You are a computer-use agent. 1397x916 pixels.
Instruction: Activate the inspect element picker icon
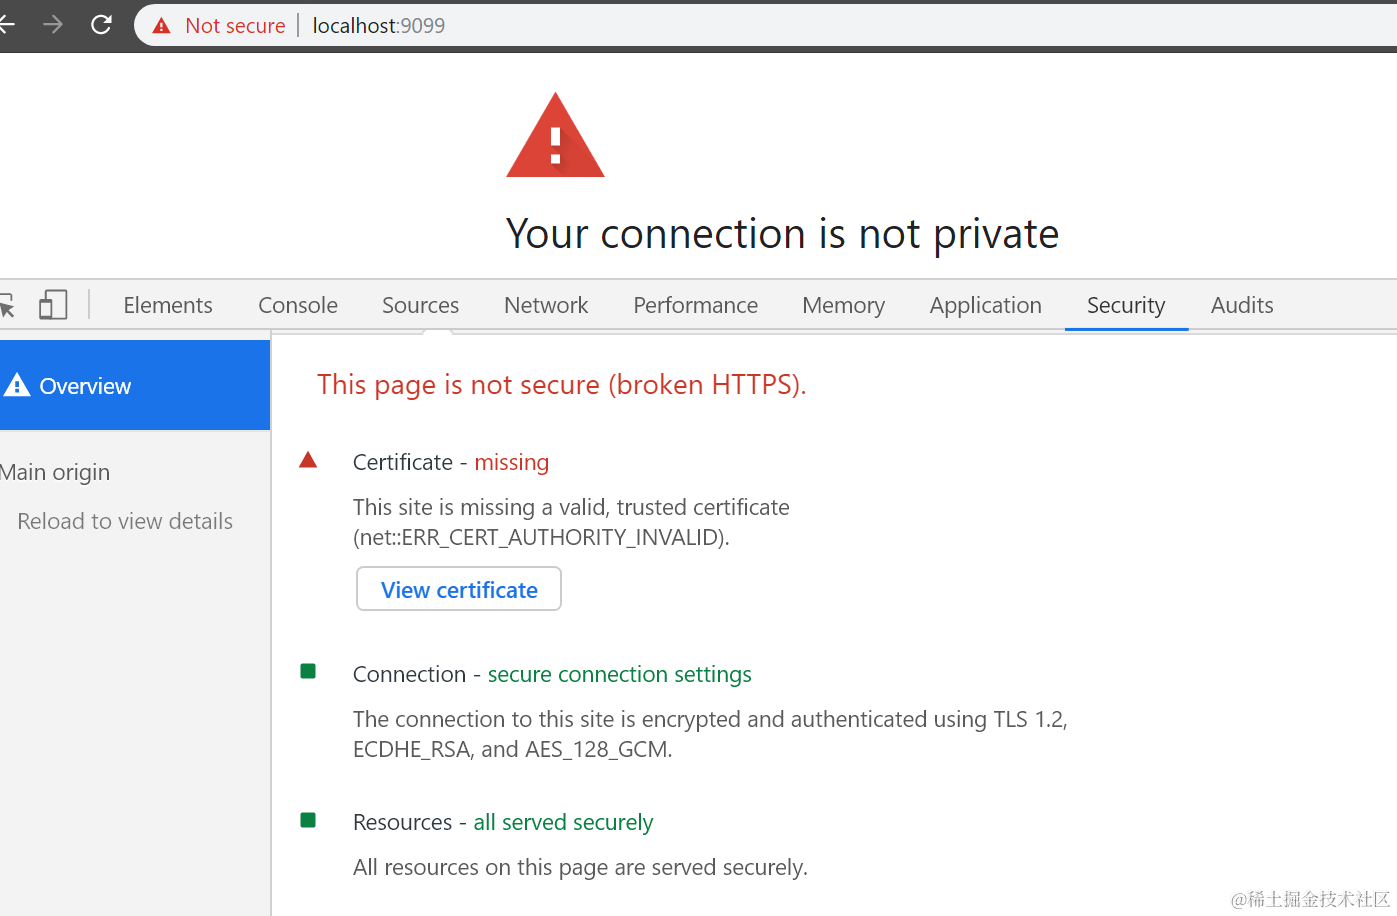[7, 305]
